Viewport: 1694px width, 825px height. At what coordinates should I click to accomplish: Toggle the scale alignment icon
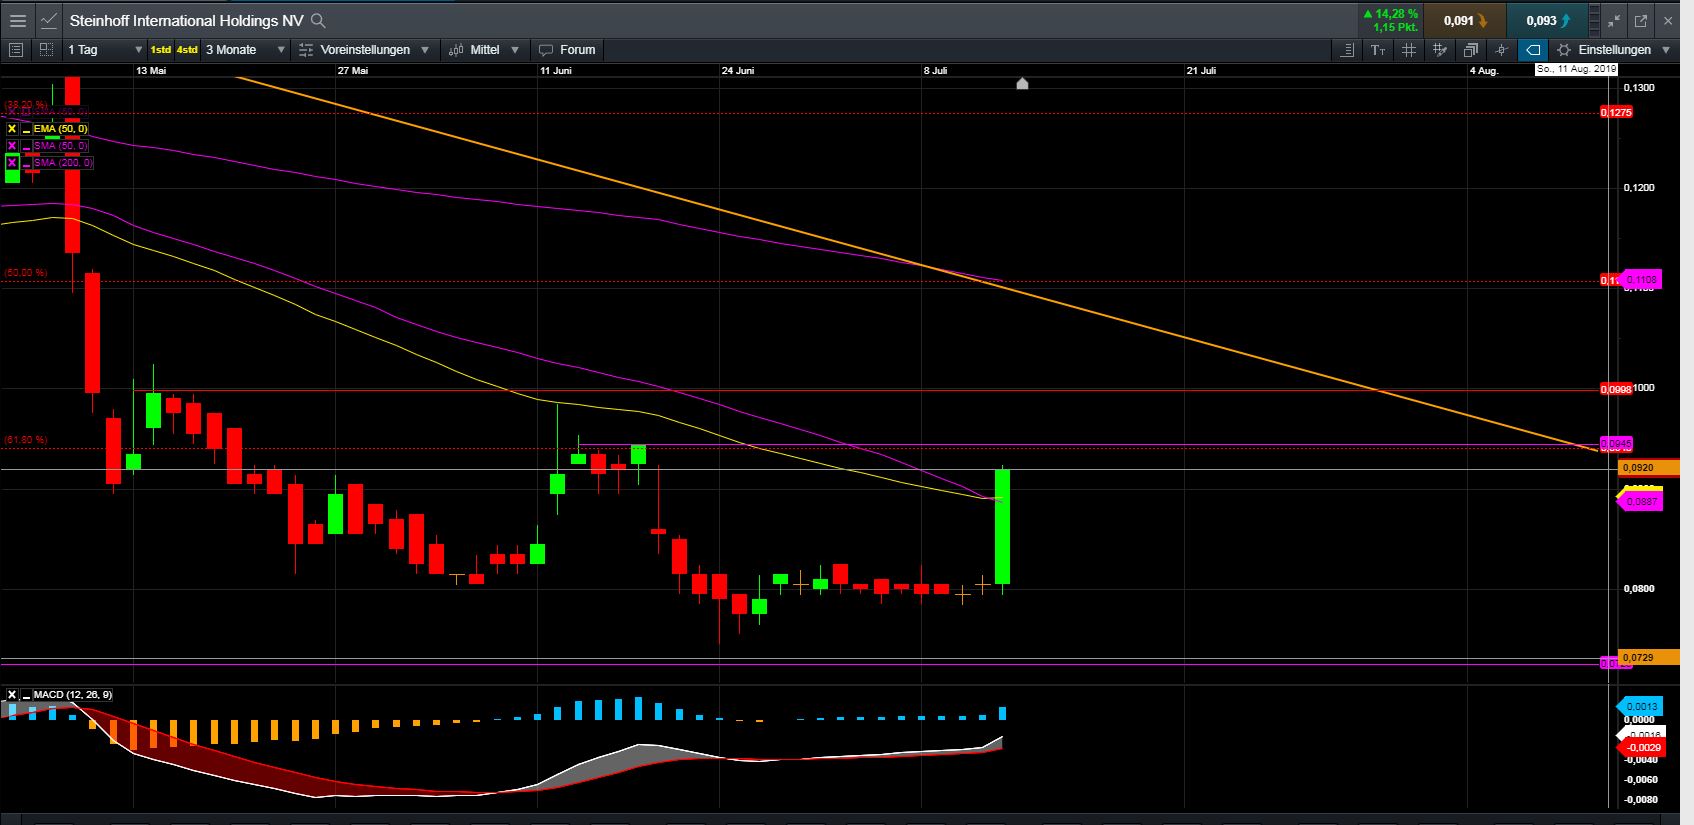point(1347,49)
